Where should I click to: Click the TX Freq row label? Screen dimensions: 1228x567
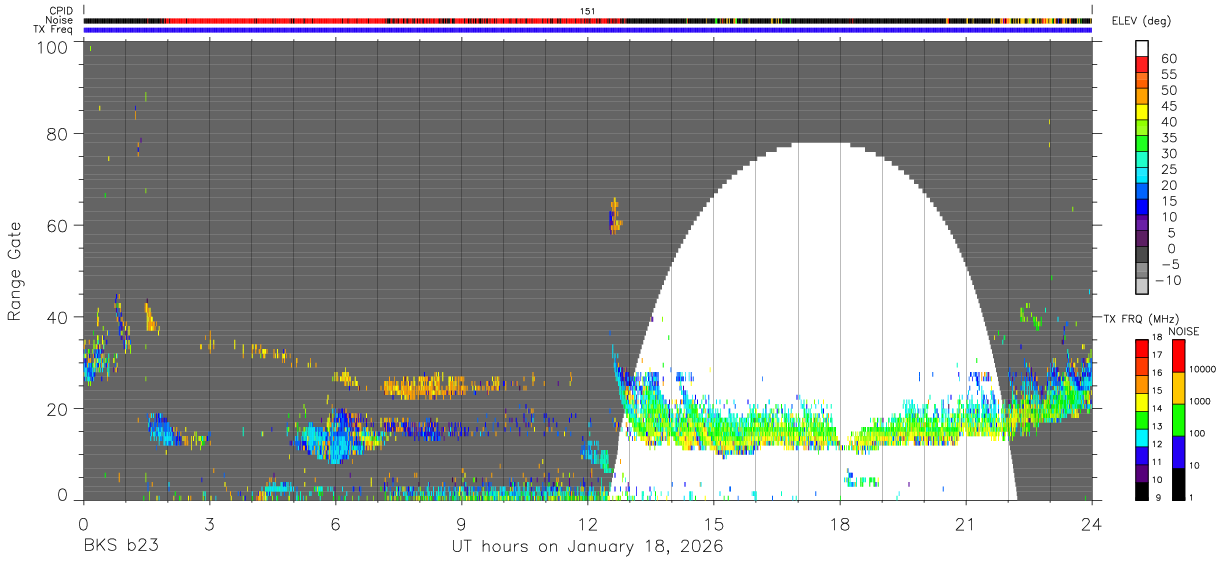point(53,29)
